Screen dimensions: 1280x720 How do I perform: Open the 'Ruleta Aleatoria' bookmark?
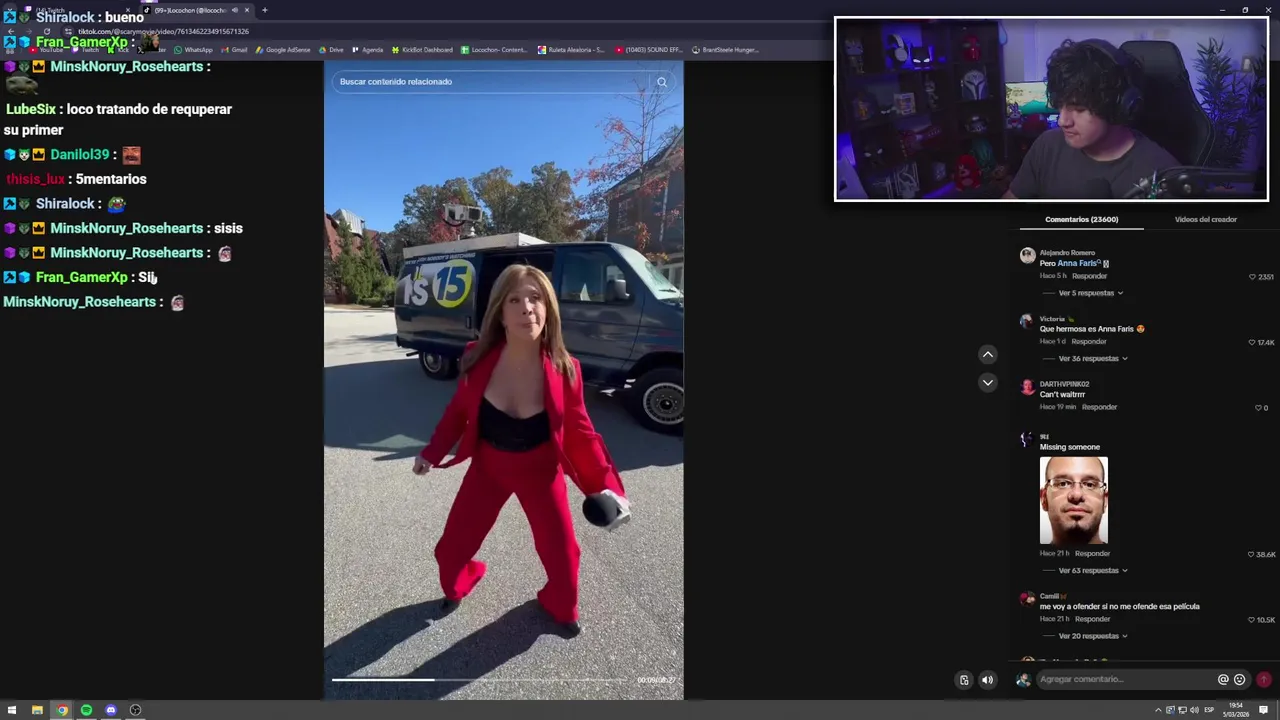570,50
